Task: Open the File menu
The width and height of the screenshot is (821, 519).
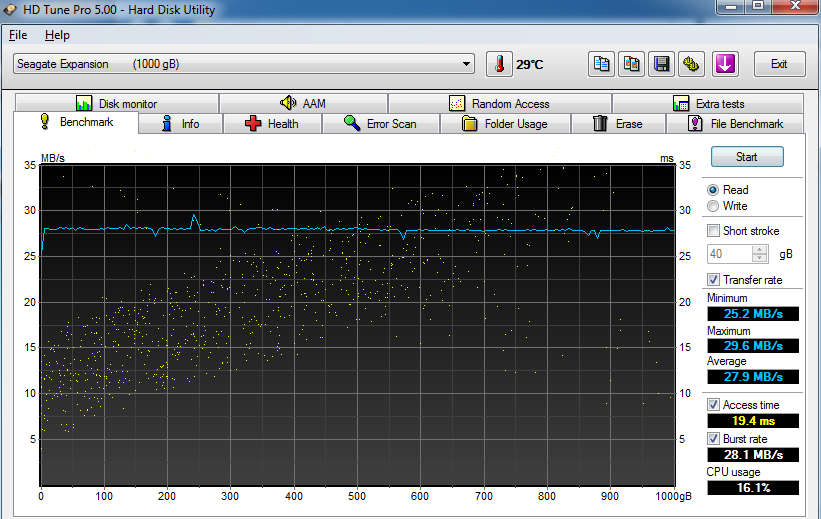Action: tap(18, 35)
